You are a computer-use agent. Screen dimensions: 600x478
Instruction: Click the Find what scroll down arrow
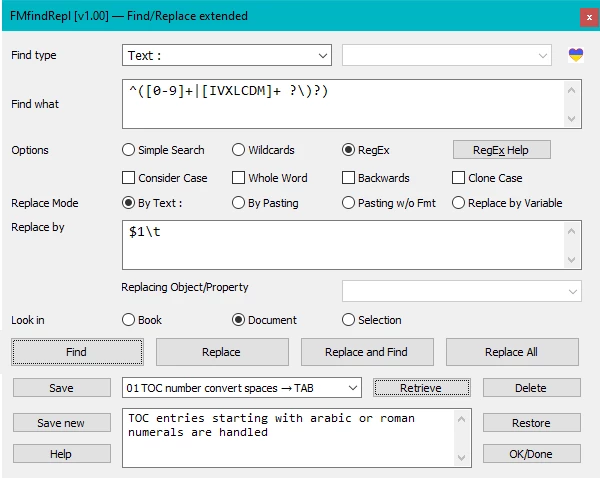tap(572, 118)
